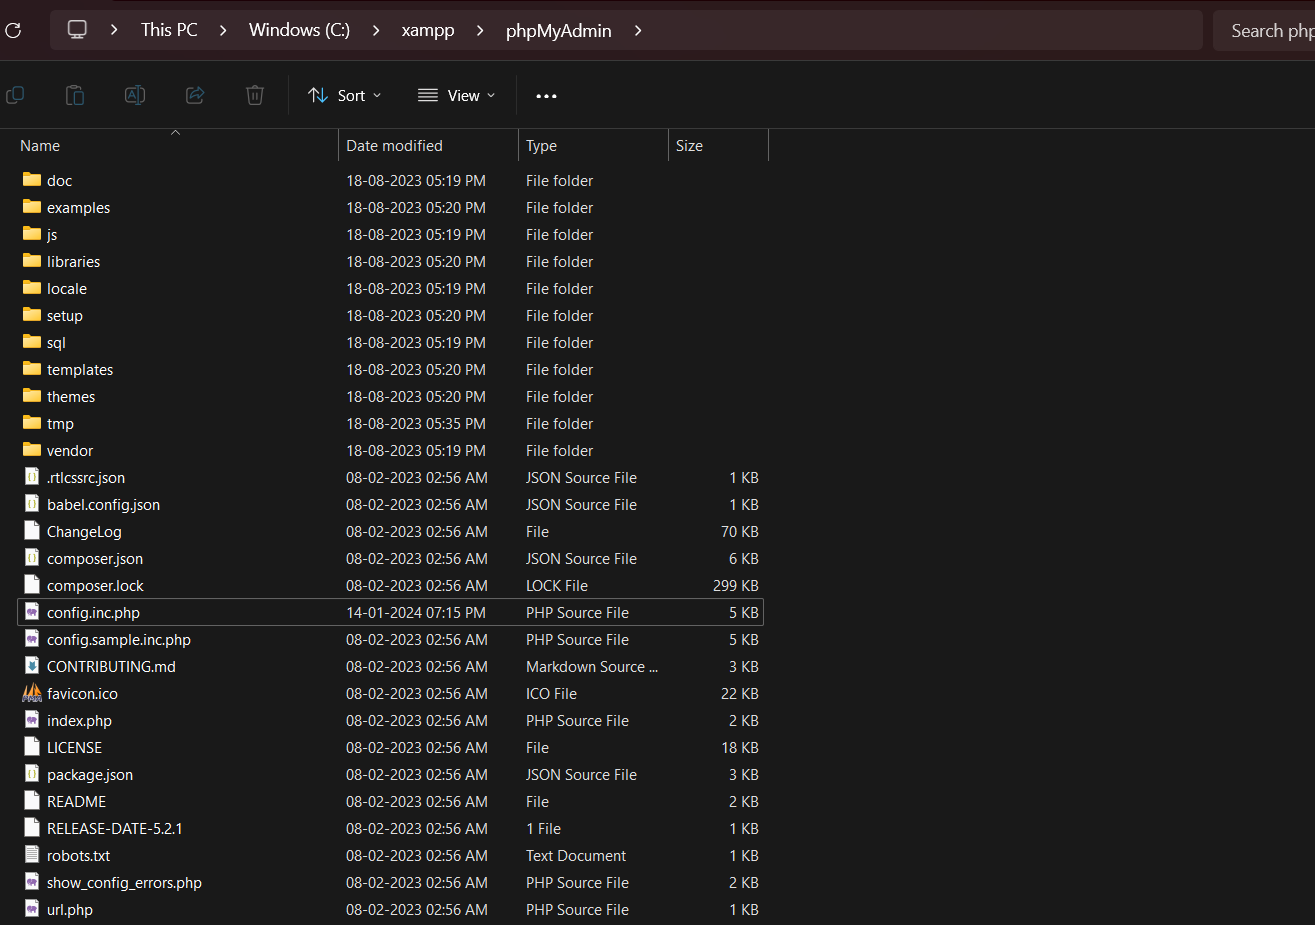The width and height of the screenshot is (1315, 925).
Task: Click the robots.txt text document icon
Action: pos(32,855)
